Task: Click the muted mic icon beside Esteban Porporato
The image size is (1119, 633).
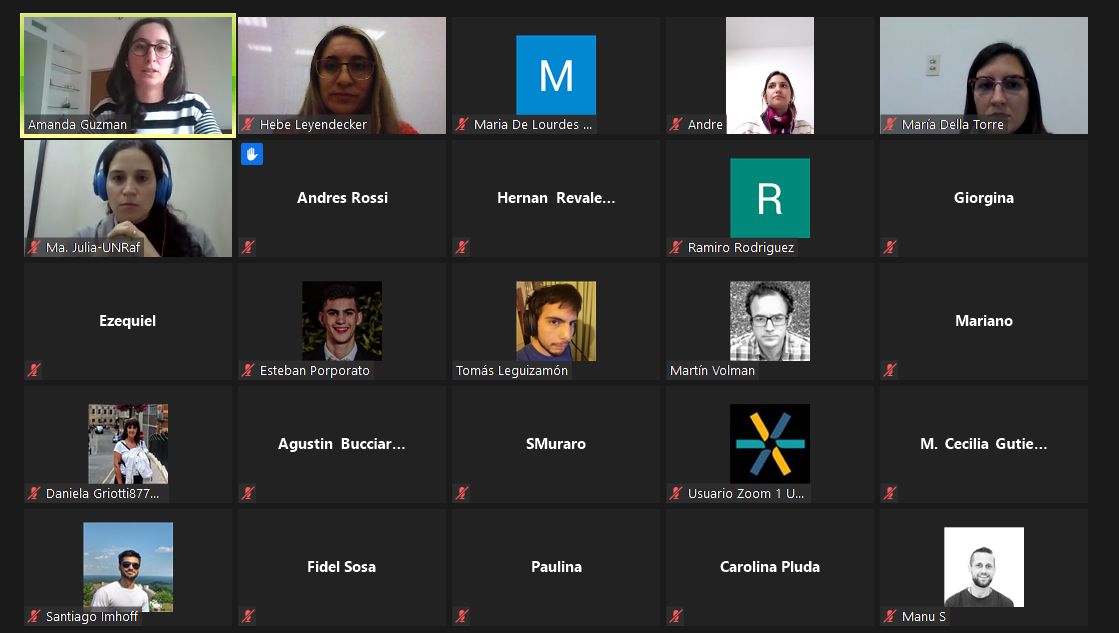Action: pyautogui.click(x=248, y=370)
